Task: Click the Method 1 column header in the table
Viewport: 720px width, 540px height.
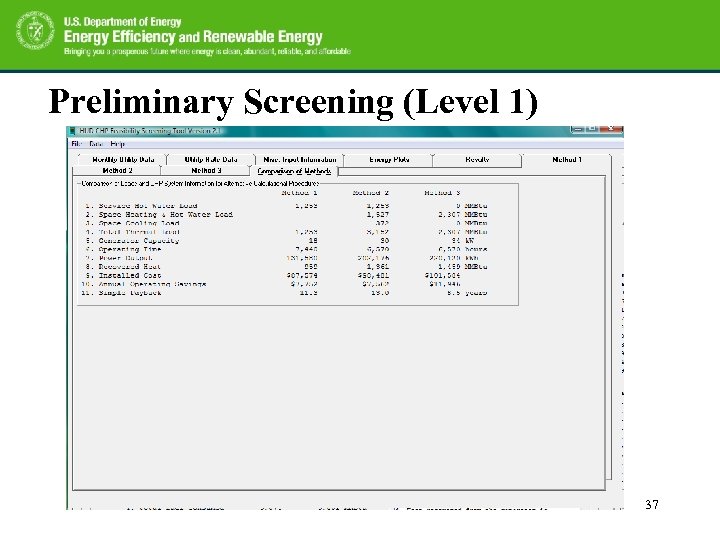Action: (299, 193)
